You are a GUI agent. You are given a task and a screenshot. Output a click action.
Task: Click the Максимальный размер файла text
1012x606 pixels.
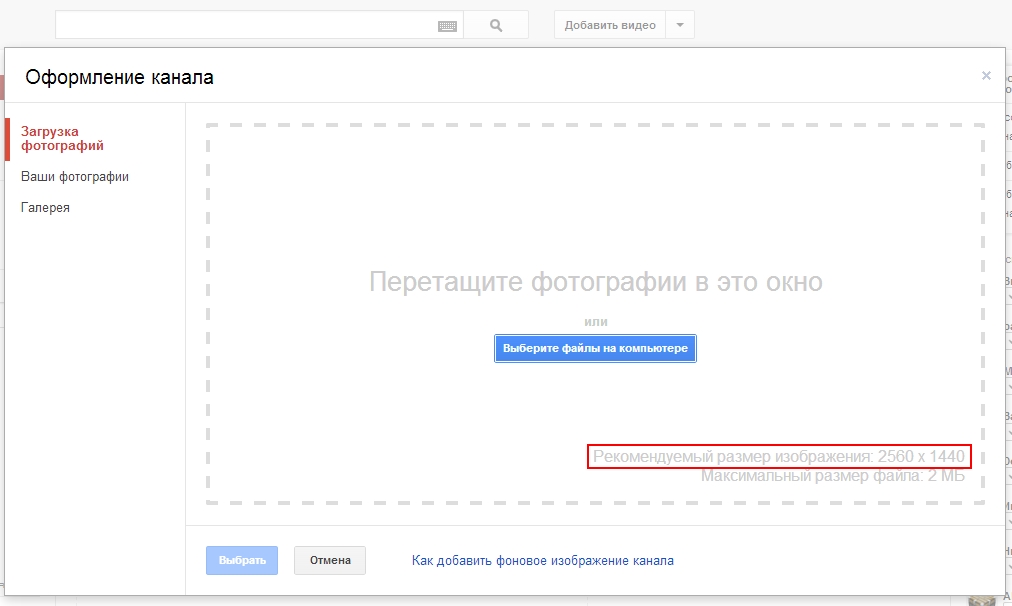coord(832,476)
